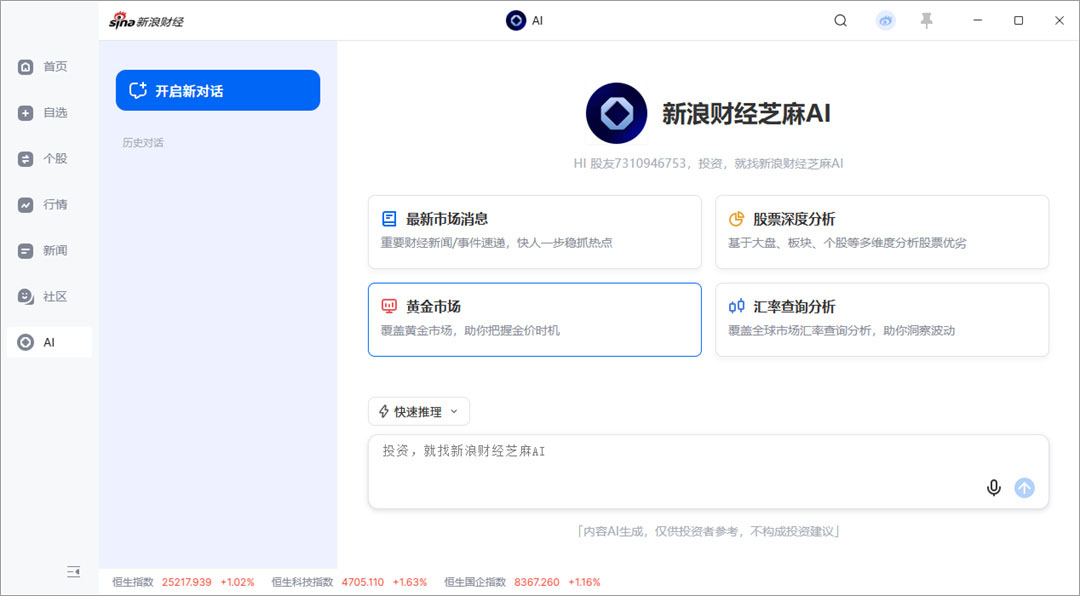Go to 自选 watchlist in sidebar
Viewport: 1080px width, 596px height.
click(x=48, y=113)
